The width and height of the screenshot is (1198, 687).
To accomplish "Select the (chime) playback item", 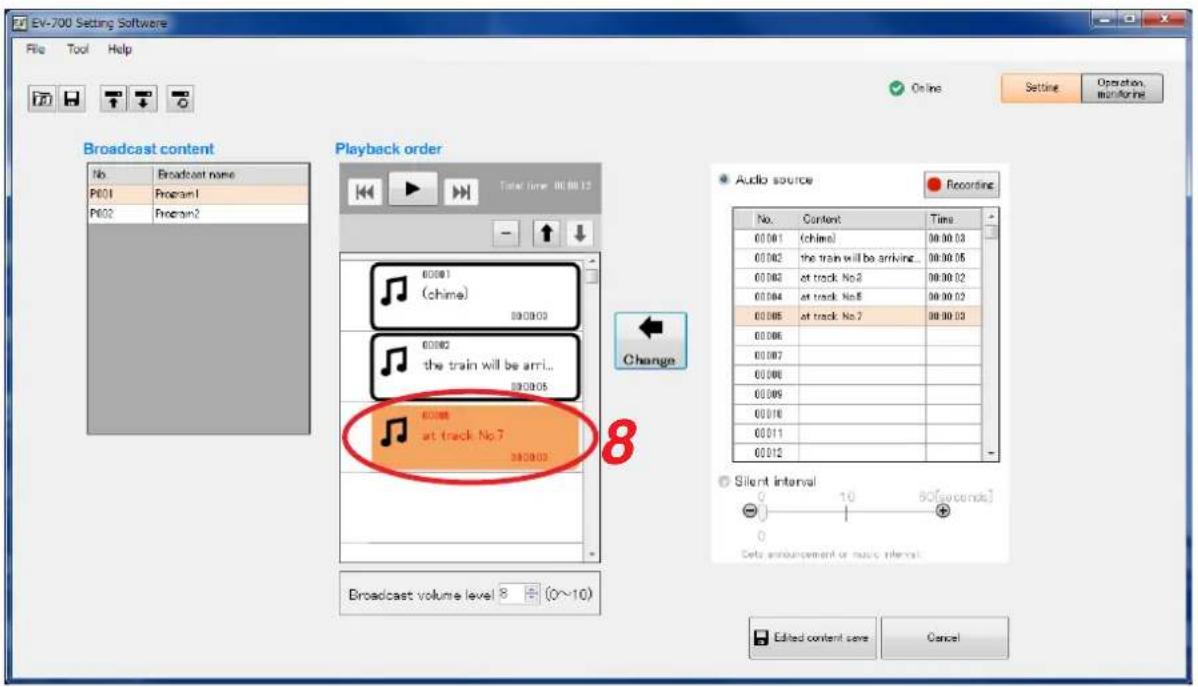I will pos(475,296).
